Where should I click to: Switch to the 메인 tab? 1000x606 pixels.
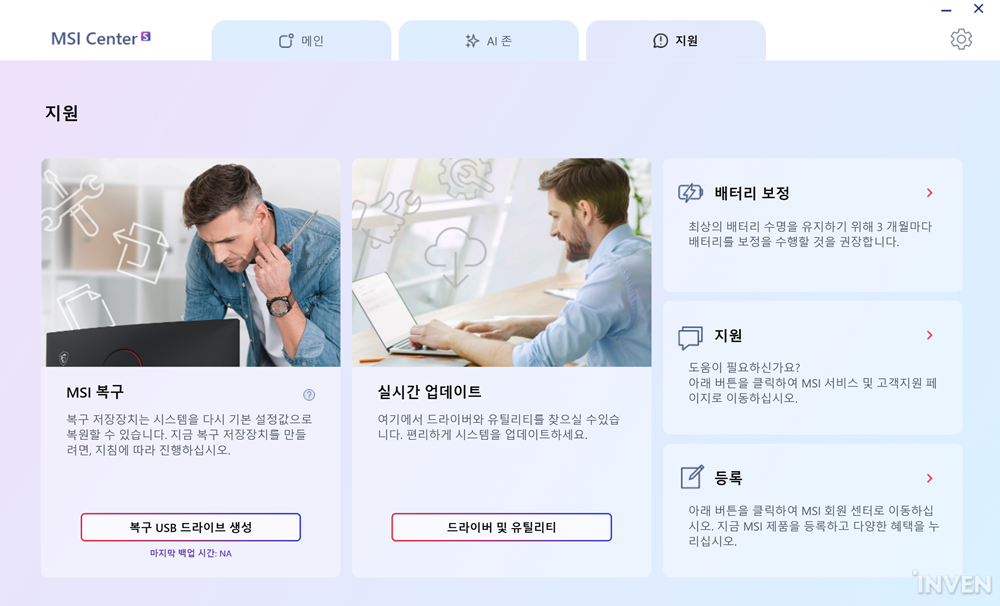pyautogui.click(x=301, y=41)
